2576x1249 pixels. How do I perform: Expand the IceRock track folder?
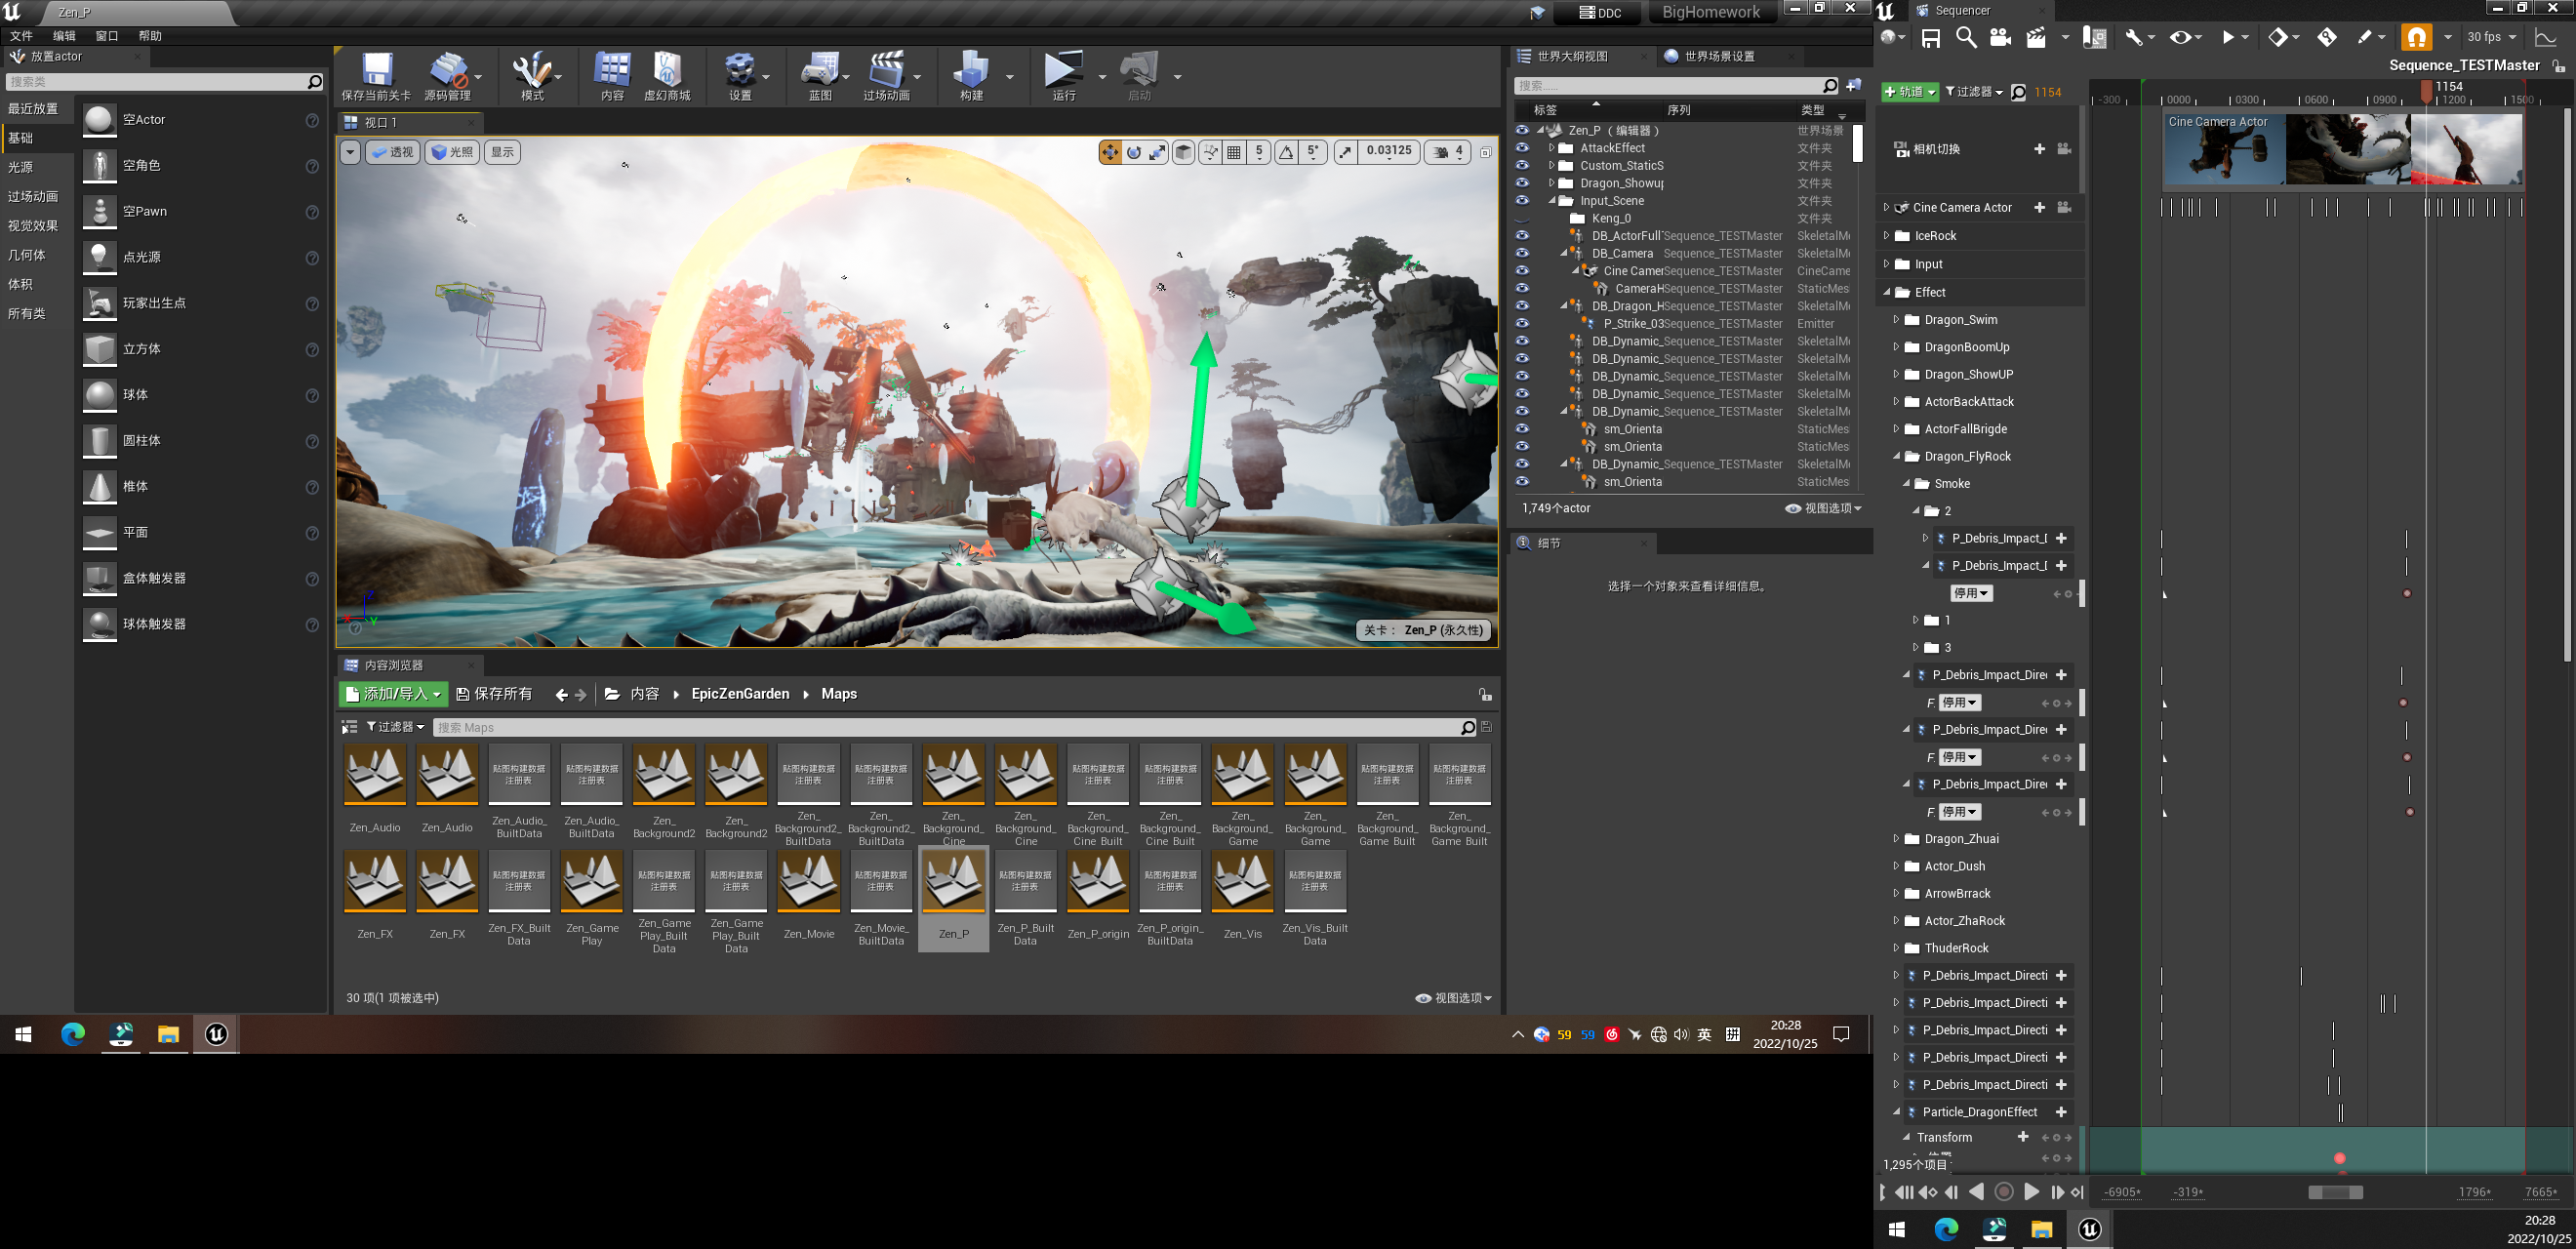click(x=1886, y=236)
